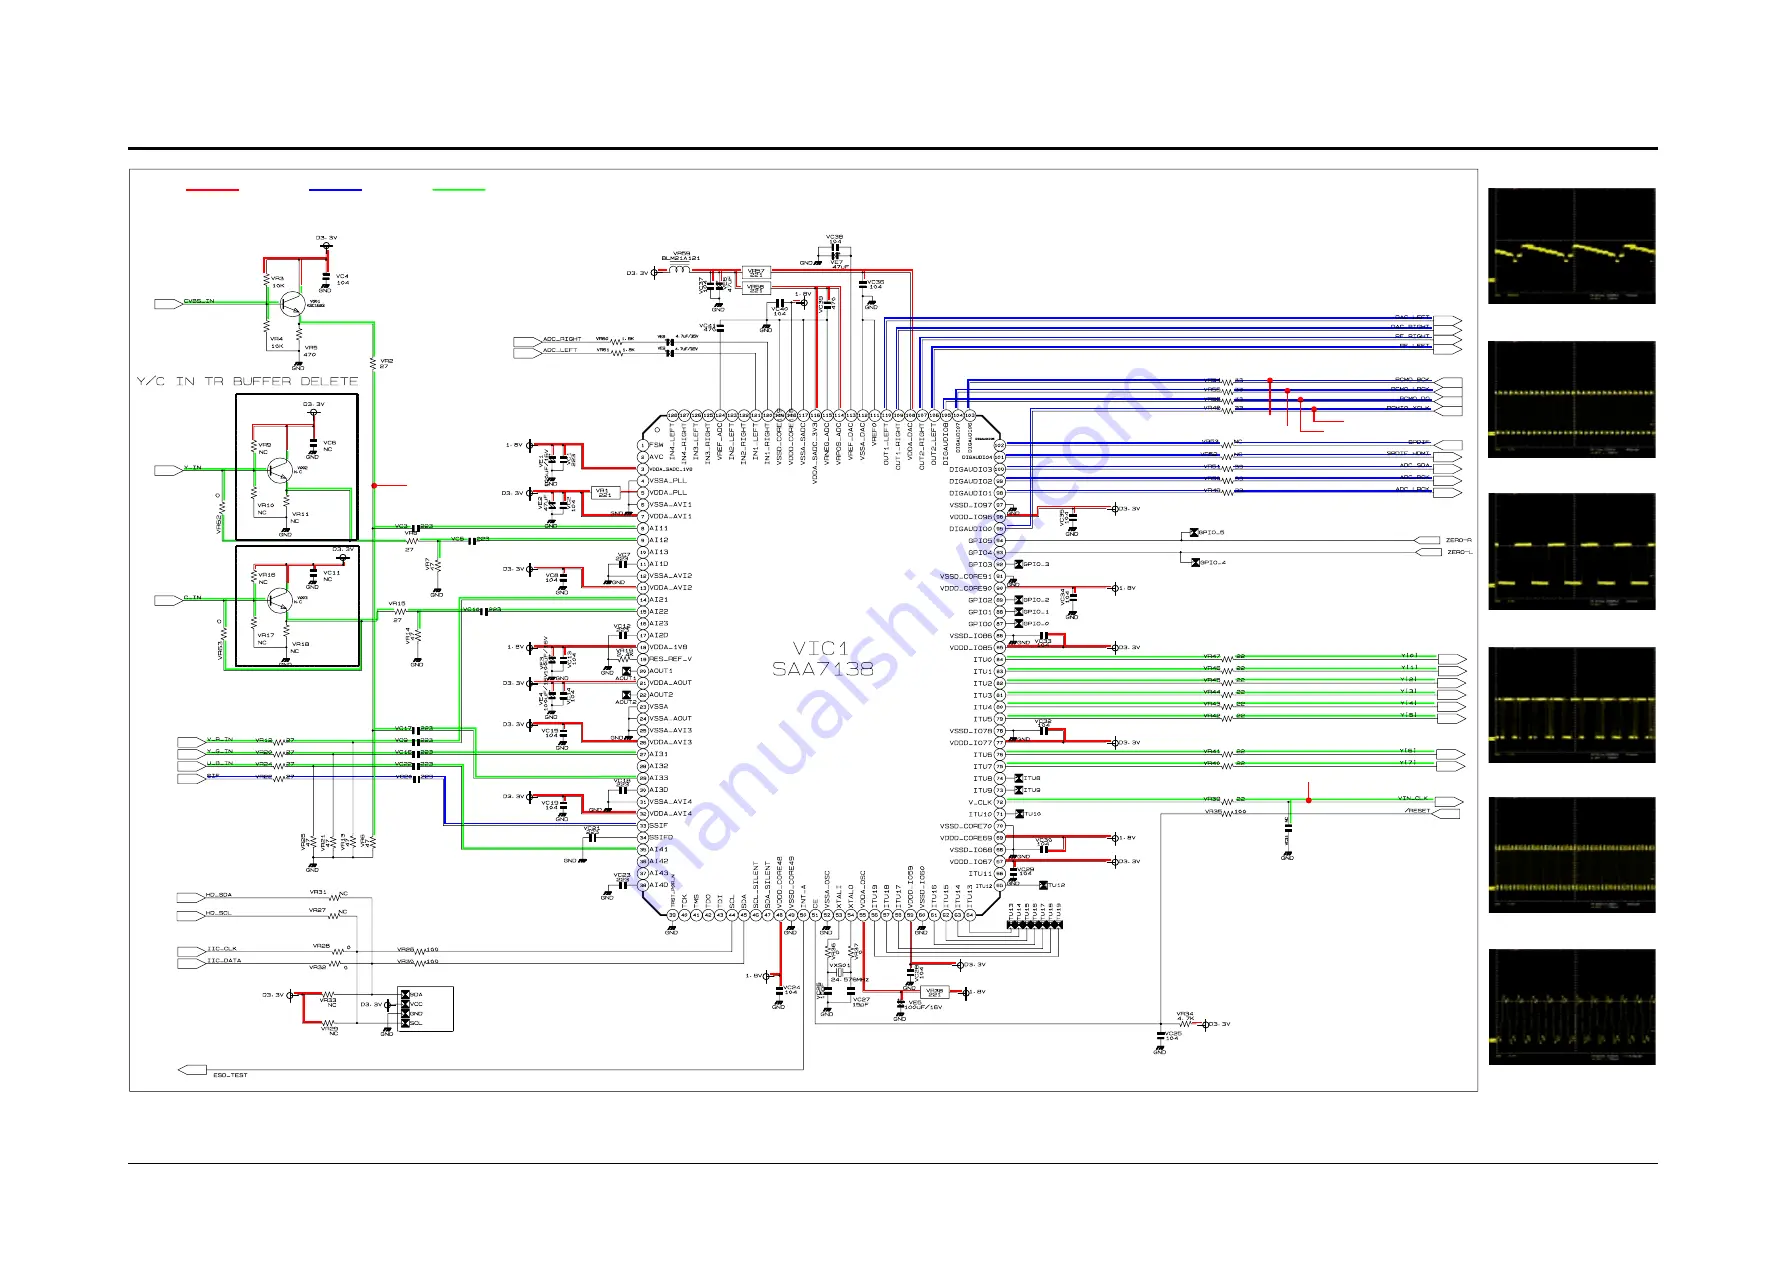Screen dimensions: 1787x1263
Task: Click the blue legend line sample
Action: click(x=335, y=189)
